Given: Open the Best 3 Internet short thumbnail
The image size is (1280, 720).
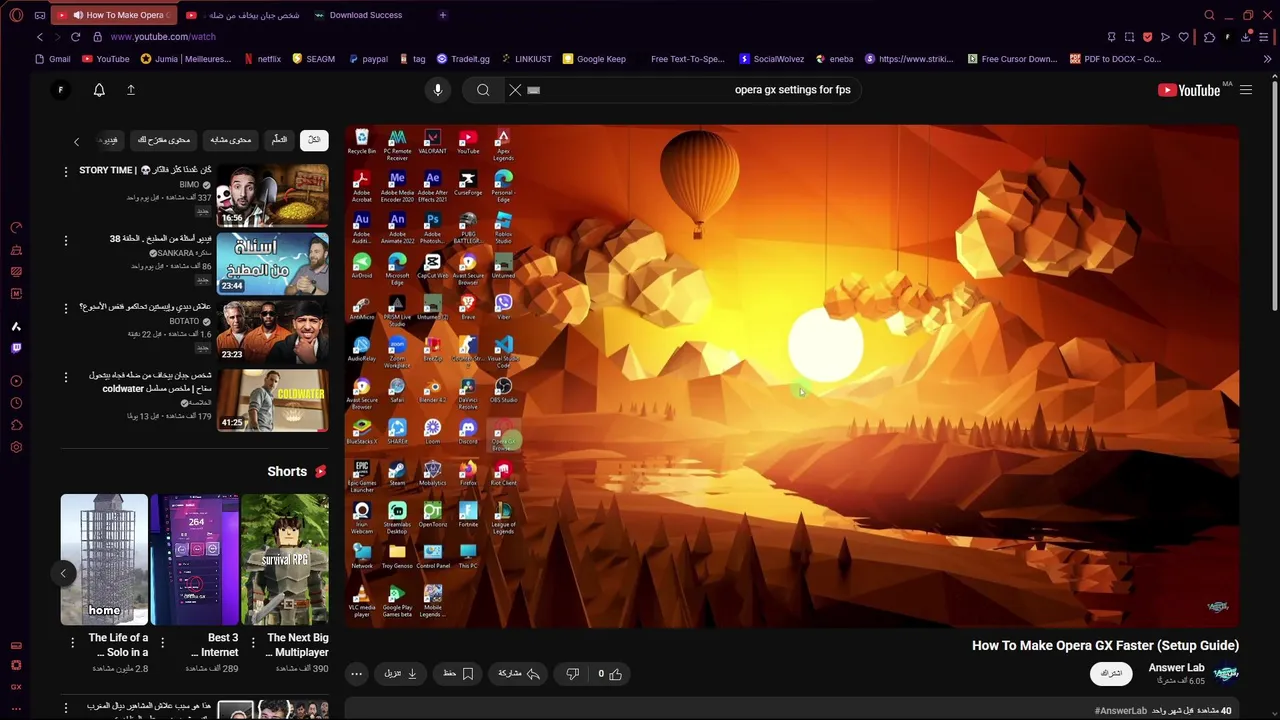Looking at the screenshot, I should [194, 559].
